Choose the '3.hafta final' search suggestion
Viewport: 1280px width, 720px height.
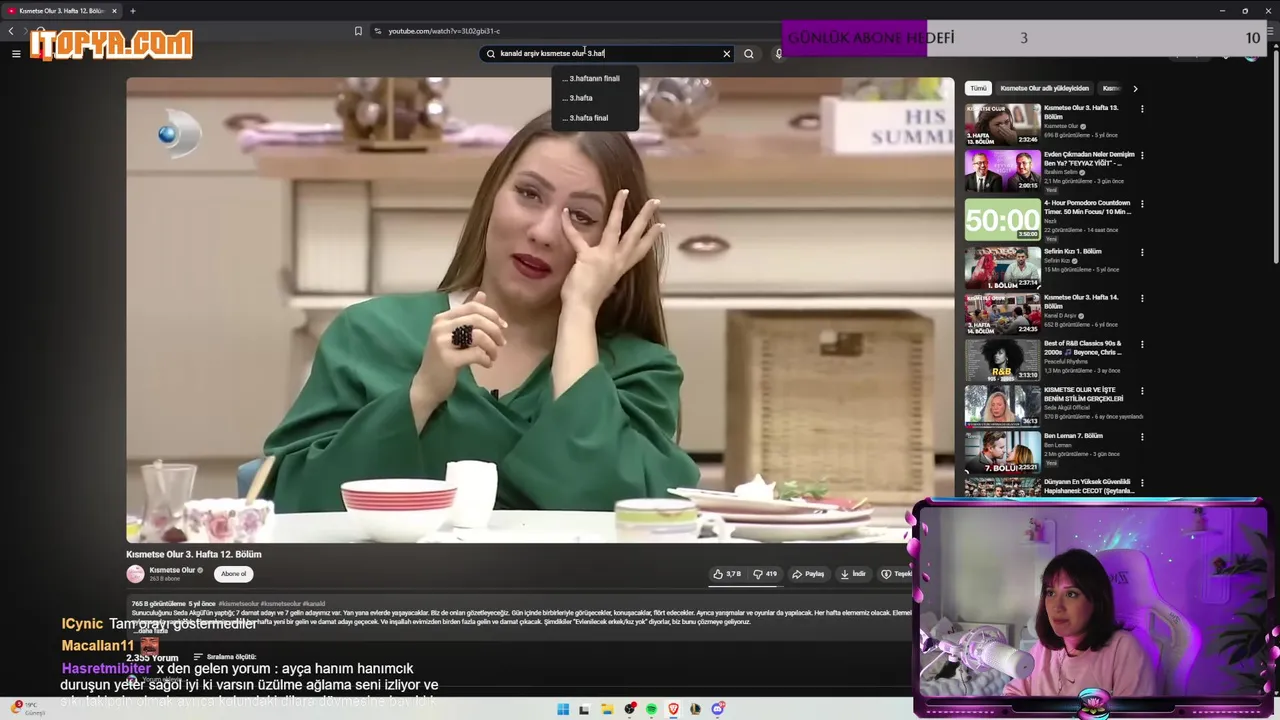[x=594, y=118]
